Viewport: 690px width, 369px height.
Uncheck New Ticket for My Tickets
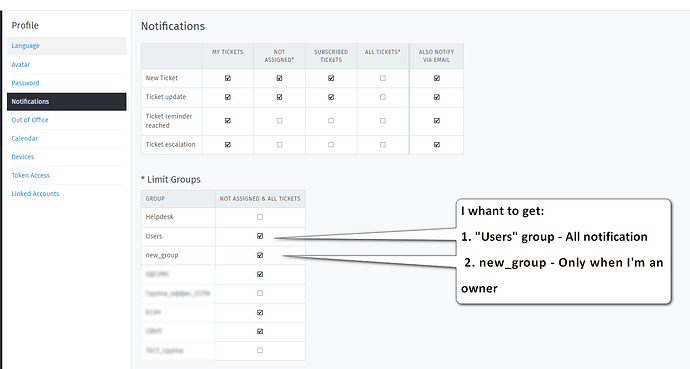tap(228, 78)
